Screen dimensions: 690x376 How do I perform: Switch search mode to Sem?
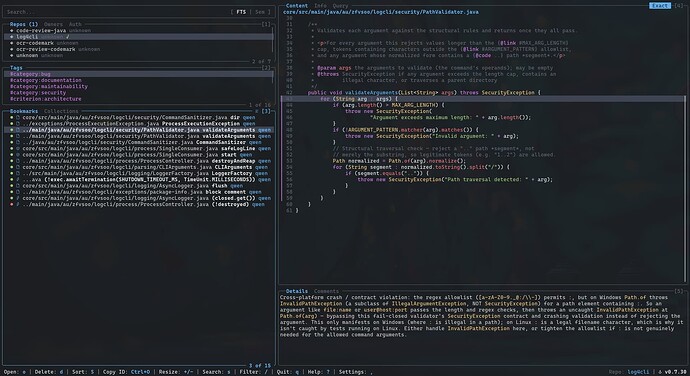pyautogui.click(x=260, y=12)
